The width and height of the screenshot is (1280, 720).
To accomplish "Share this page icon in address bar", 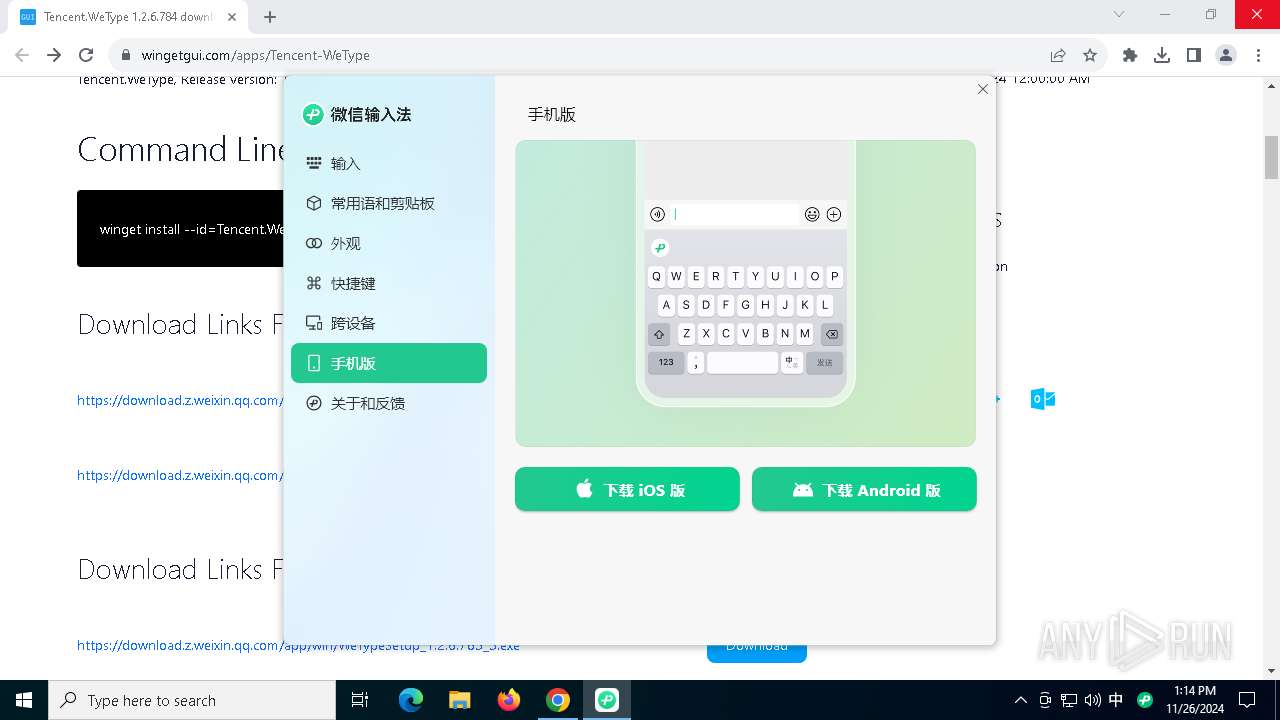I will coord(1058,55).
